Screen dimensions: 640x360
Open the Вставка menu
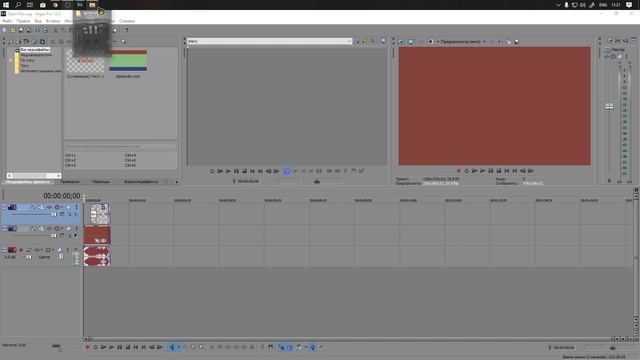pyautogui.click(x=53, y=21)
